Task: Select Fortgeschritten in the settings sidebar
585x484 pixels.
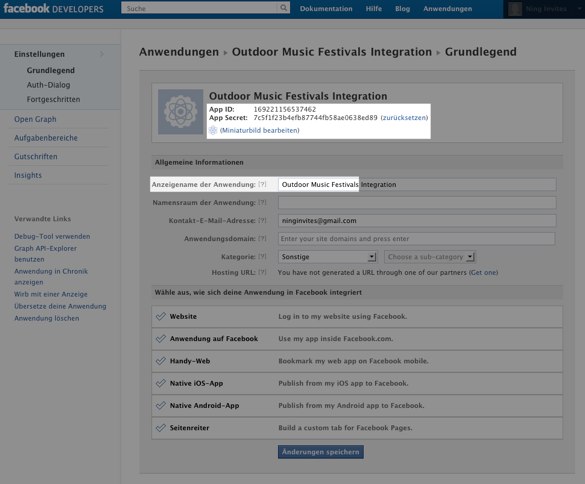Action: coord(53,99)
